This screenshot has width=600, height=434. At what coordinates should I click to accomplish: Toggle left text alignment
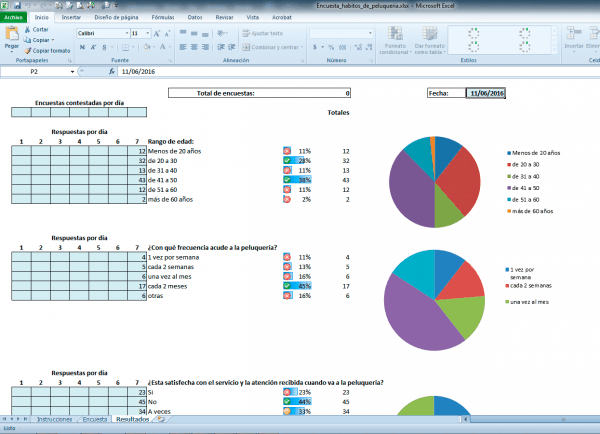183,47
